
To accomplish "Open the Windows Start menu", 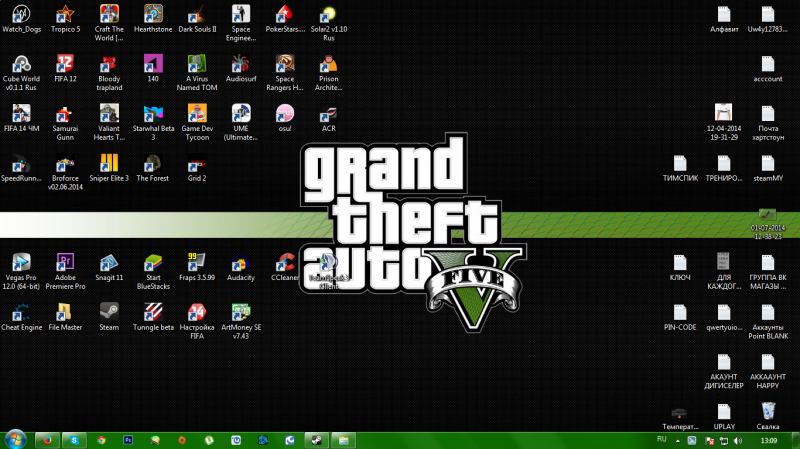I will point(15,440).
